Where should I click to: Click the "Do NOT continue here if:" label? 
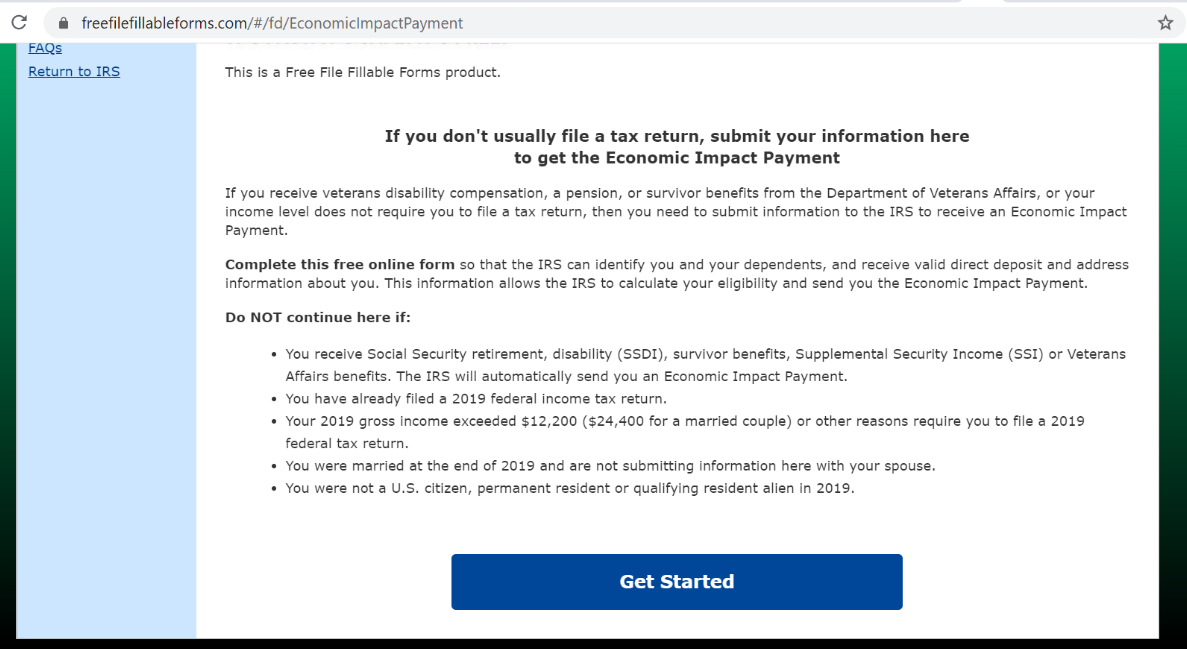[318, 318]
